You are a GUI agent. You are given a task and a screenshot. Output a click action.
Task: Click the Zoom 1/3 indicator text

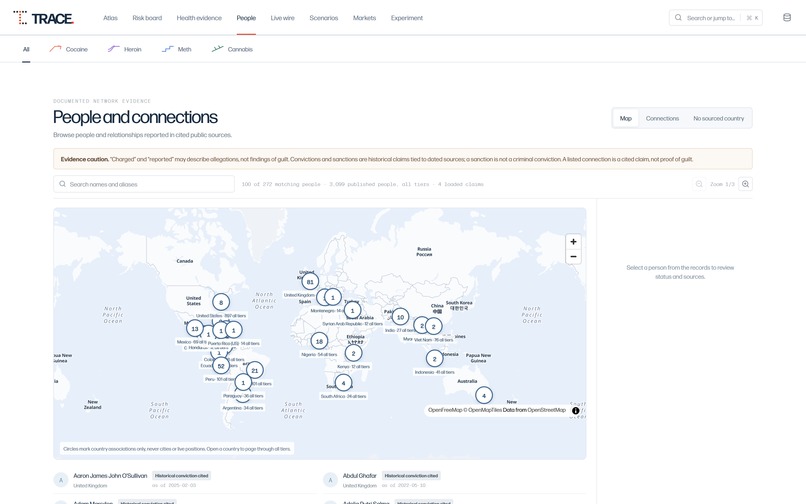click(722, 184)
